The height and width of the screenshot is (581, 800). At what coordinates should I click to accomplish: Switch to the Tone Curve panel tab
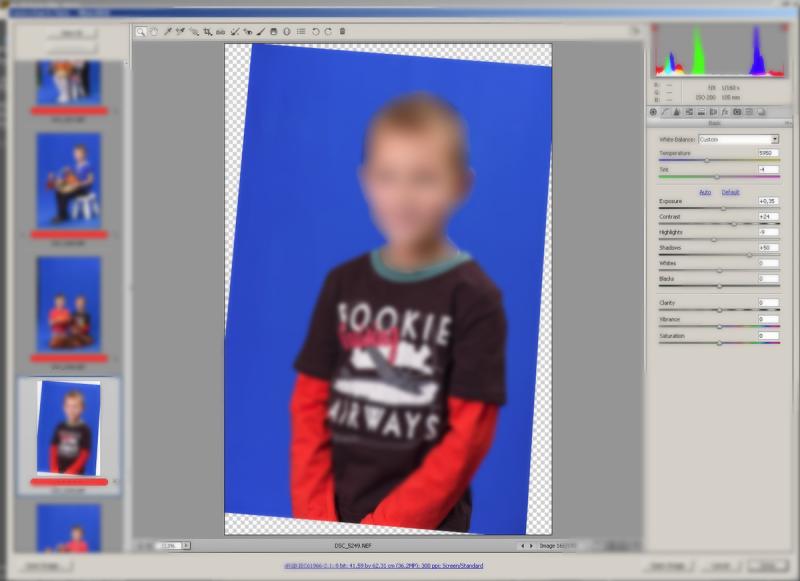pyautogui.click(x=665, y=112)
